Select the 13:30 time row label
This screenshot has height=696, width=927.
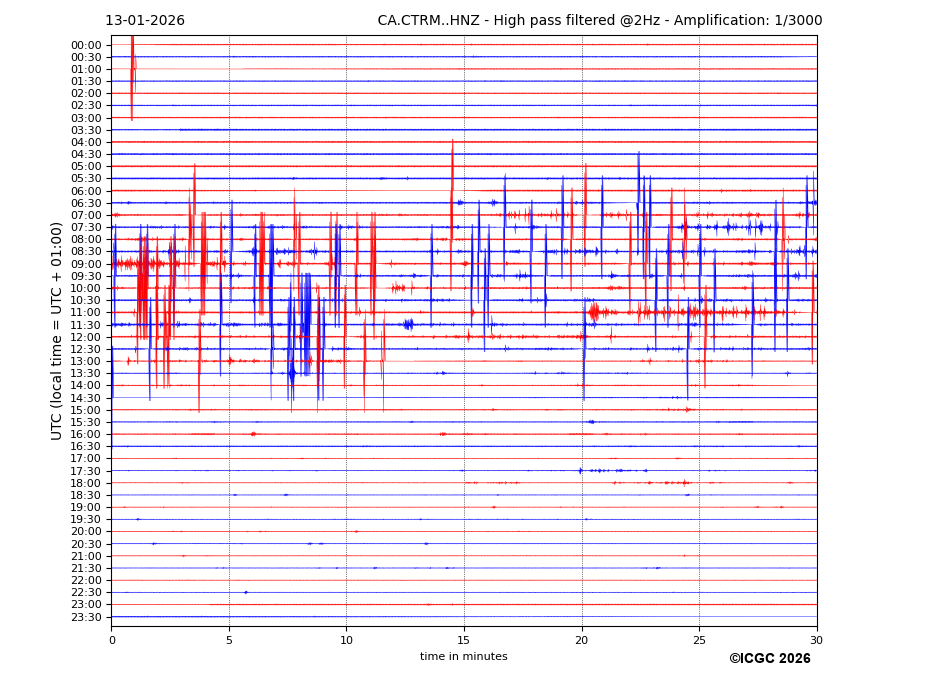pos(86,374)
